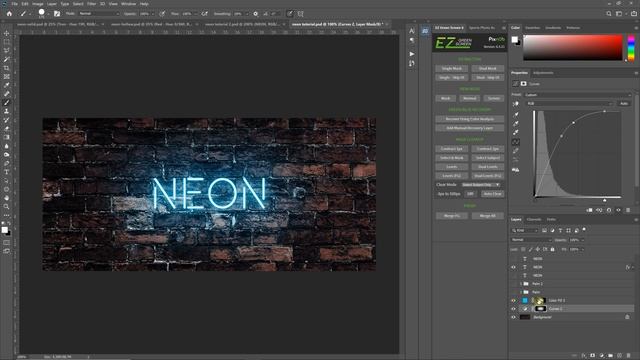Pick the gray point eyedropper in Curves
Image resolution: width=640 pixels, height=360 pixels.
click(516, 123)
